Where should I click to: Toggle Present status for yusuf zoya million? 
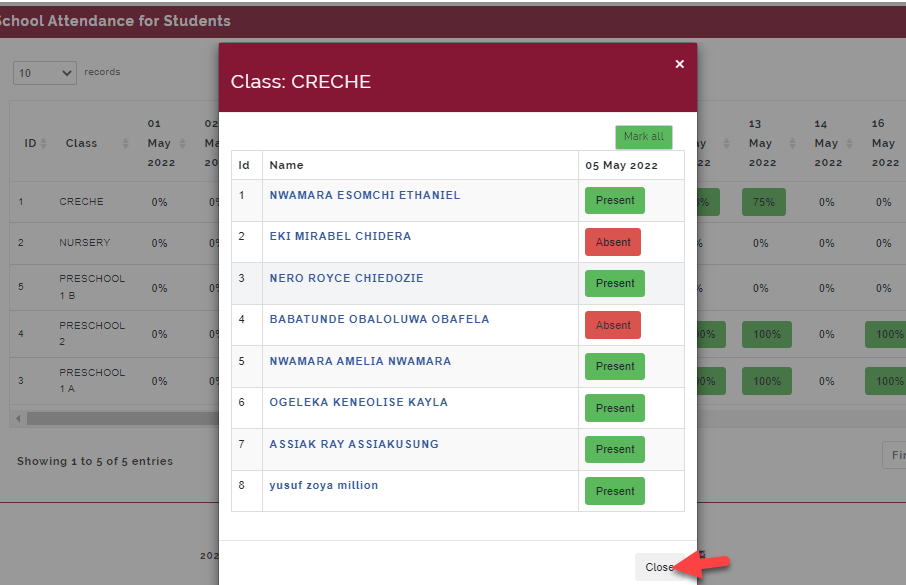[615, 491]
